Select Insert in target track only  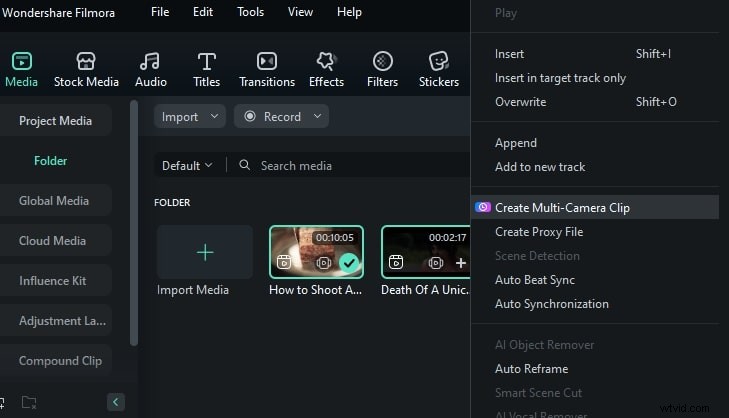595,78
